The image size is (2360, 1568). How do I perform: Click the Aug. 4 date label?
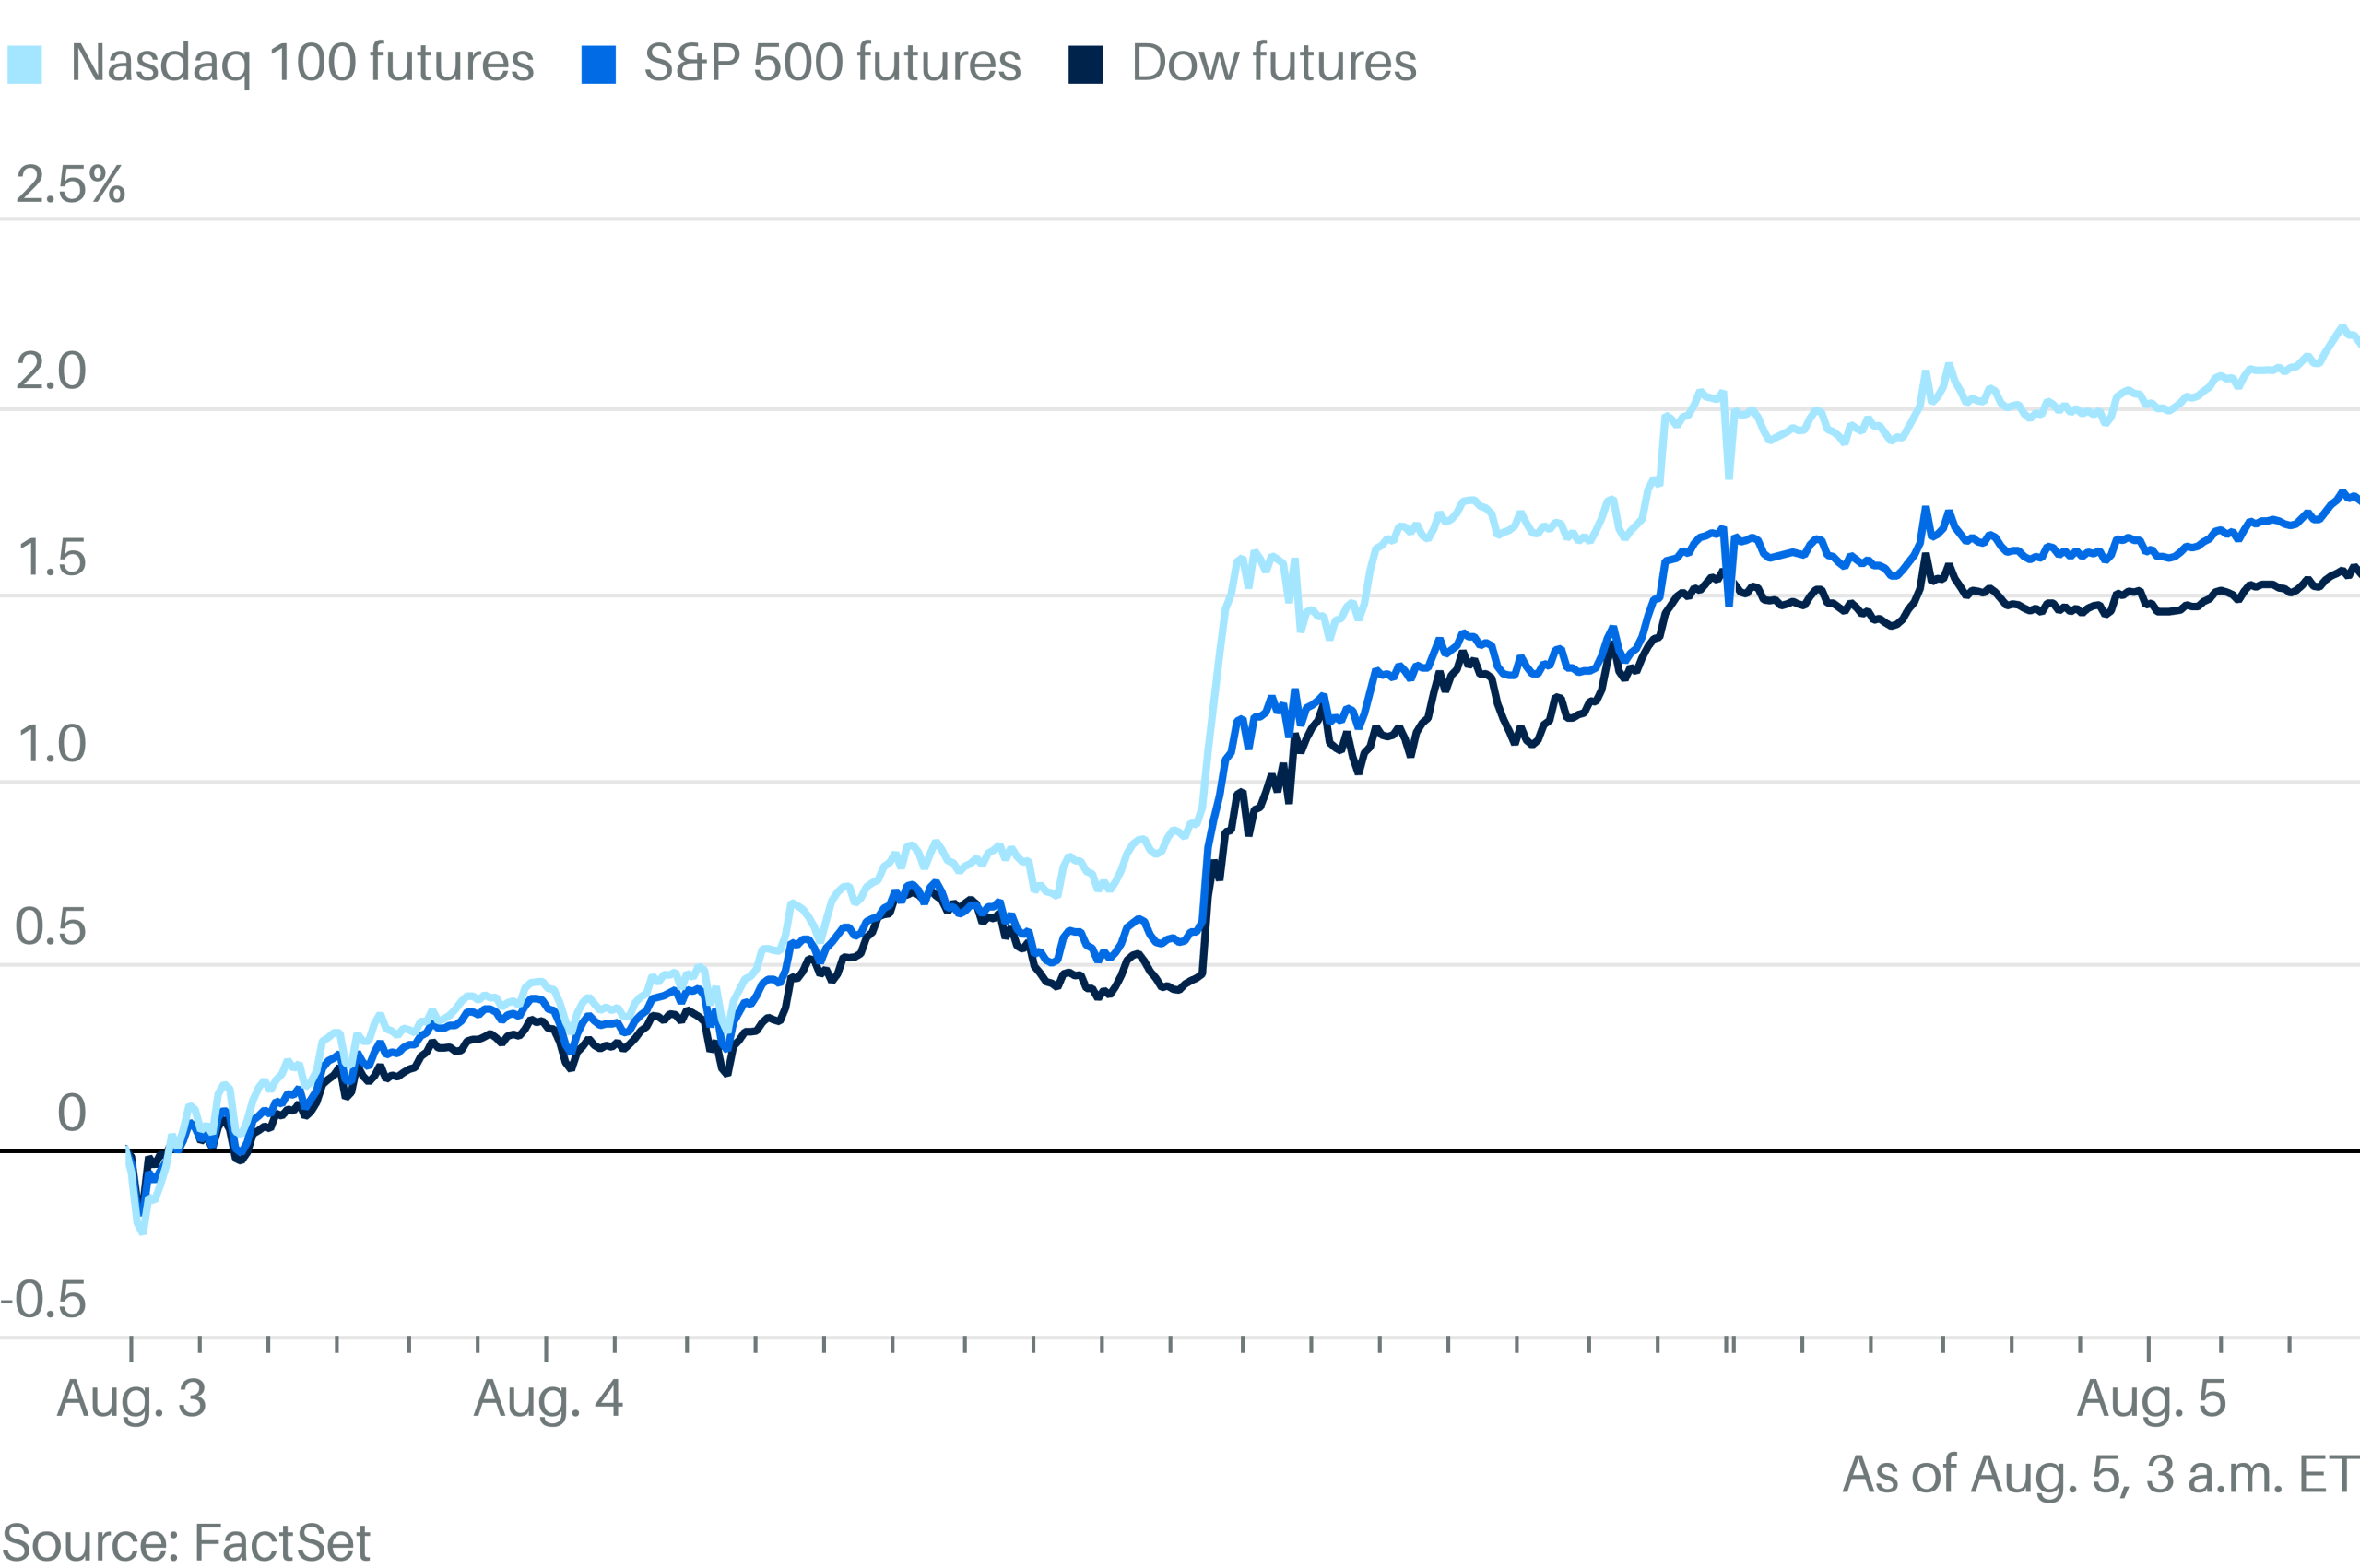[548, 1398]
